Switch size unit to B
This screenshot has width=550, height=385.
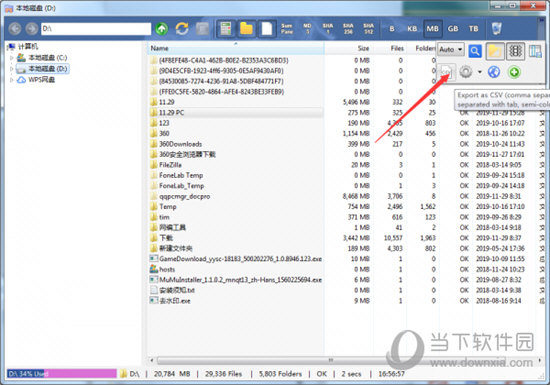click(392, 28)
